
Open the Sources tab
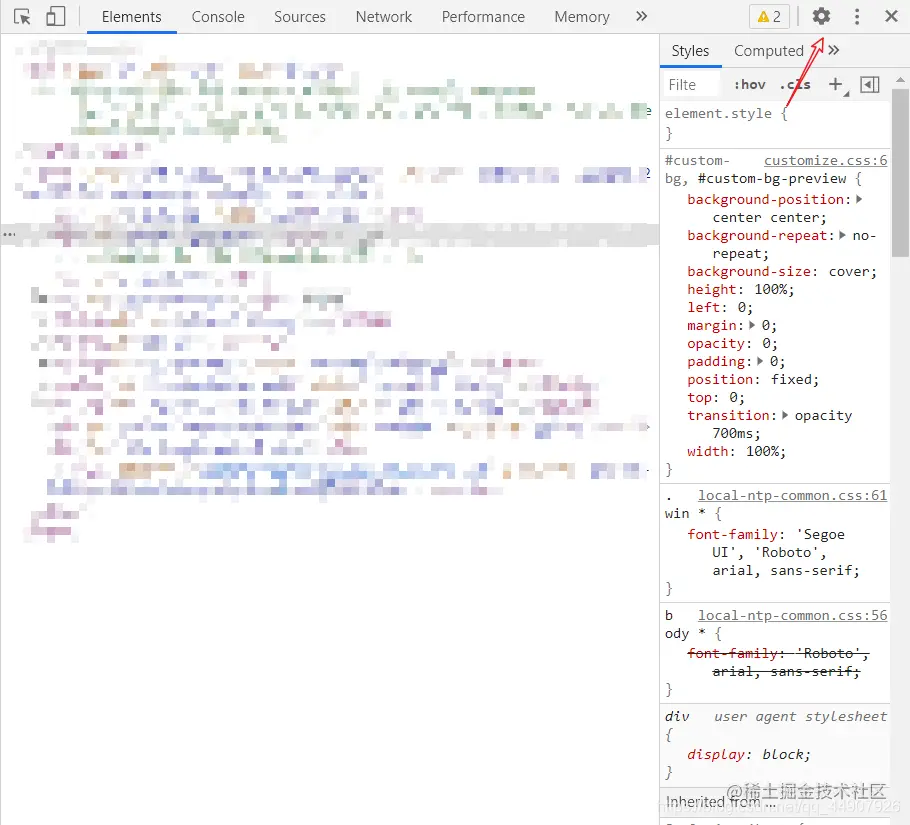click(300, 17)
